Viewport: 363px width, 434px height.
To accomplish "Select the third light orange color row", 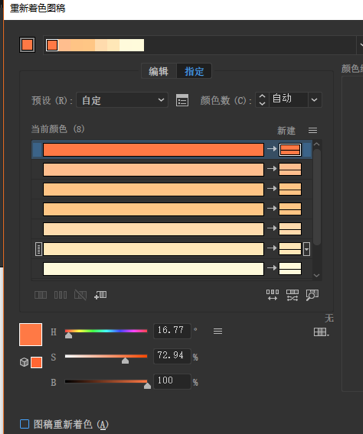I will coord(153,189).
